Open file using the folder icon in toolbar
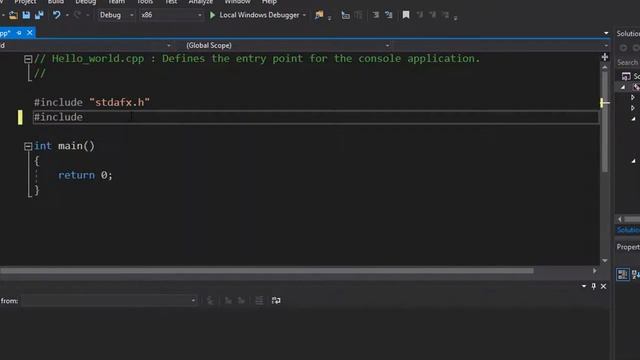Screen dimensions: 640x360 [x=13, y=16]
